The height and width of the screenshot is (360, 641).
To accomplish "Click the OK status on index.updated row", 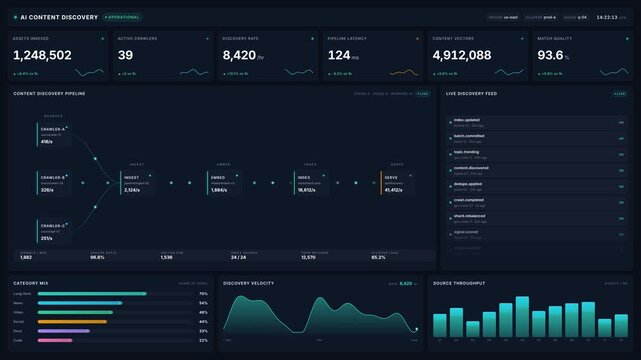I will pyautogui.click(x=621, y=123).
